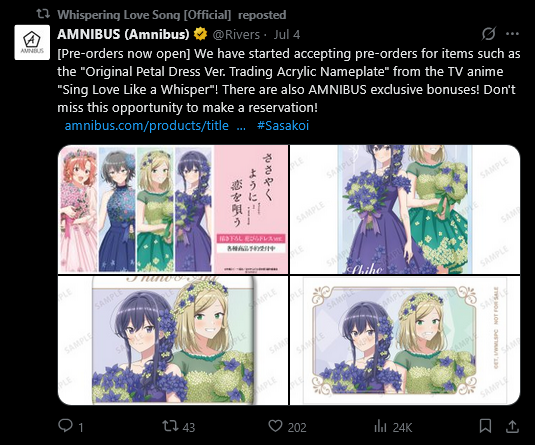This screenshot has width=535, height=445.
Task: Open the three-dot more options menu
Action: 512,34
